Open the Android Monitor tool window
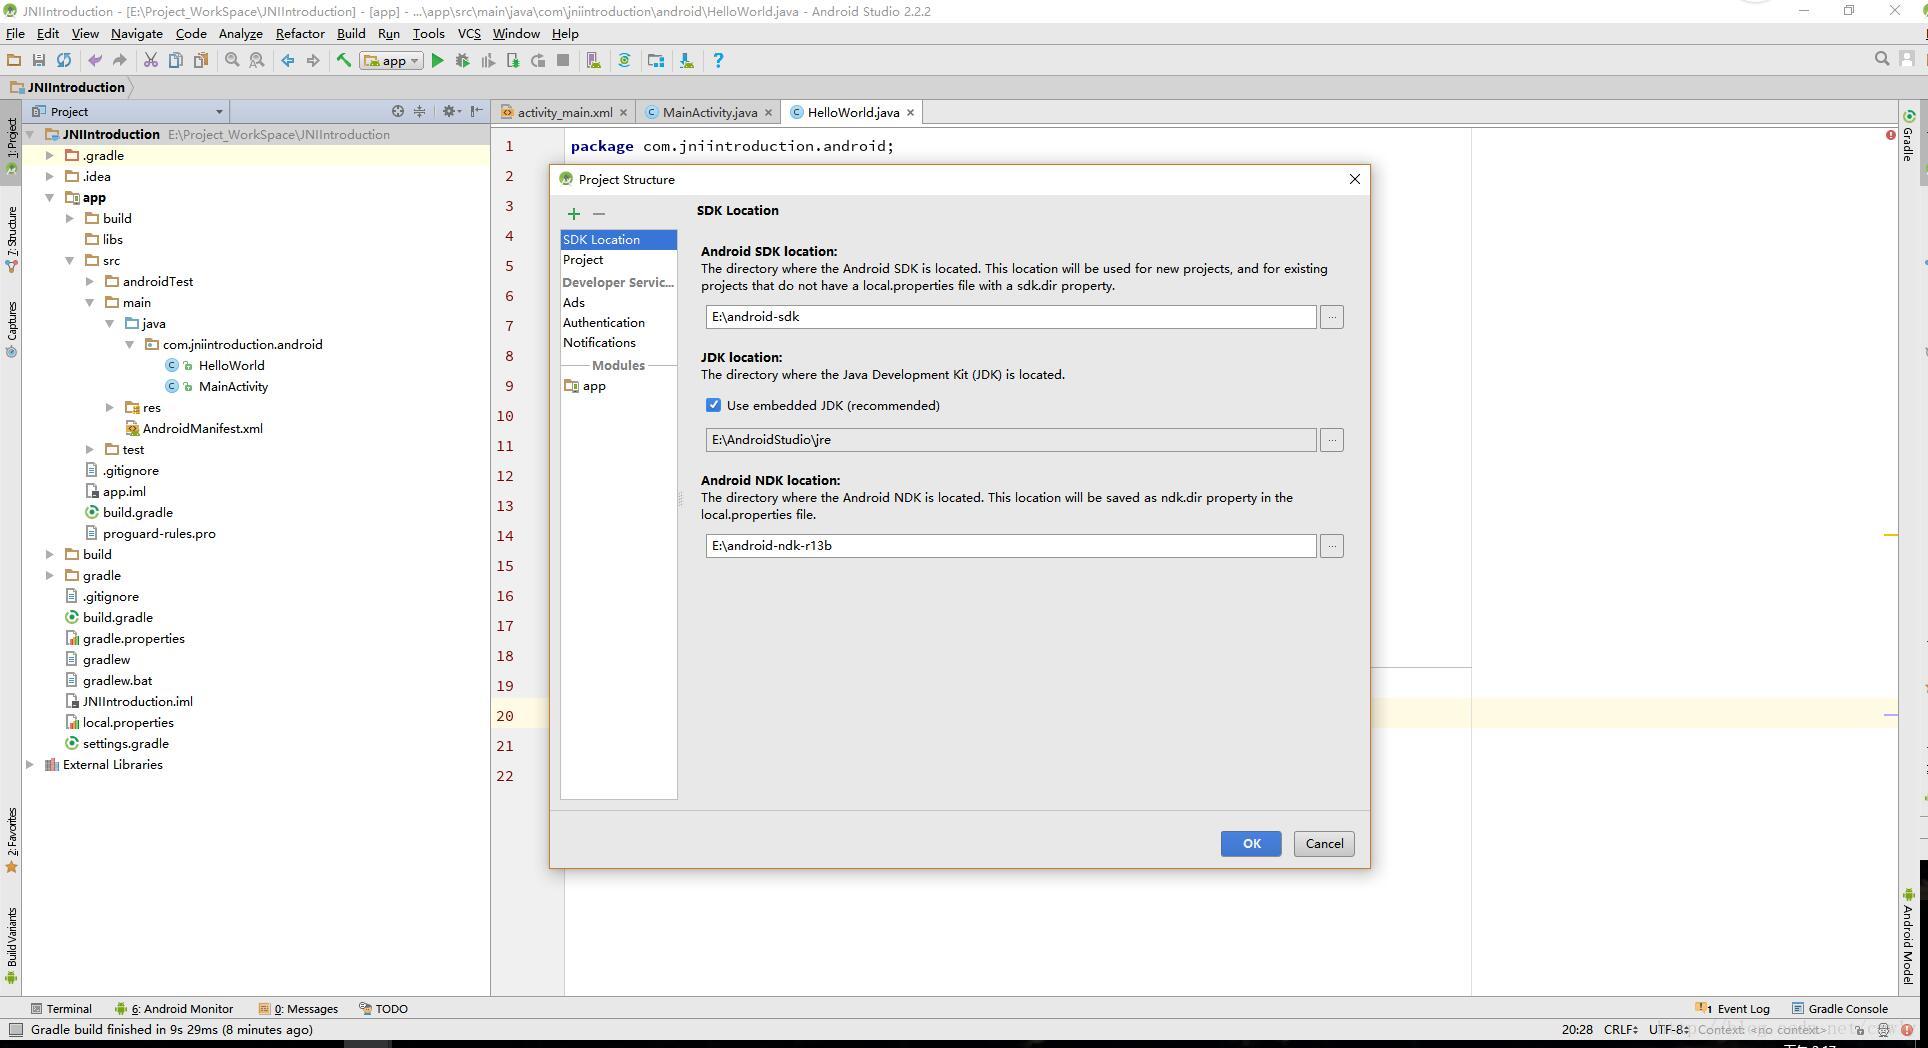This screenshot has width=1928, height=1048. [174, 1009]
